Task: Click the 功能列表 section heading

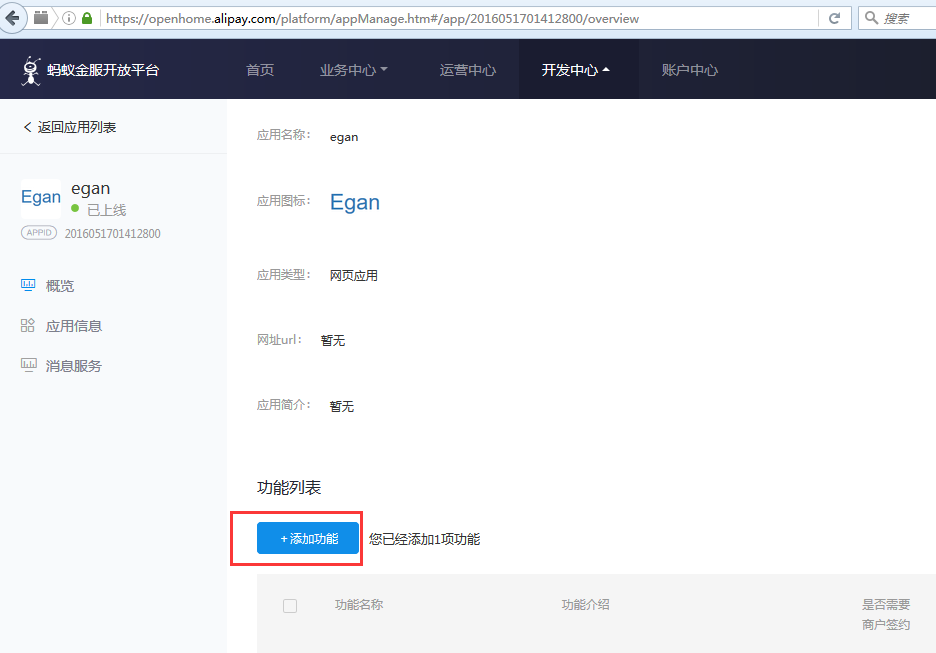Action: (x=289, y=488)
